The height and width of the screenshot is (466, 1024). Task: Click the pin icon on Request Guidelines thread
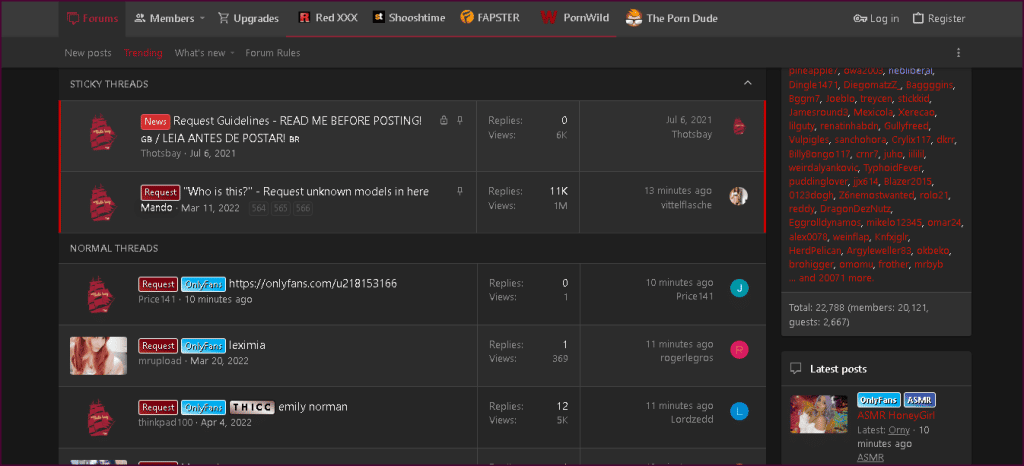(460, 120)
